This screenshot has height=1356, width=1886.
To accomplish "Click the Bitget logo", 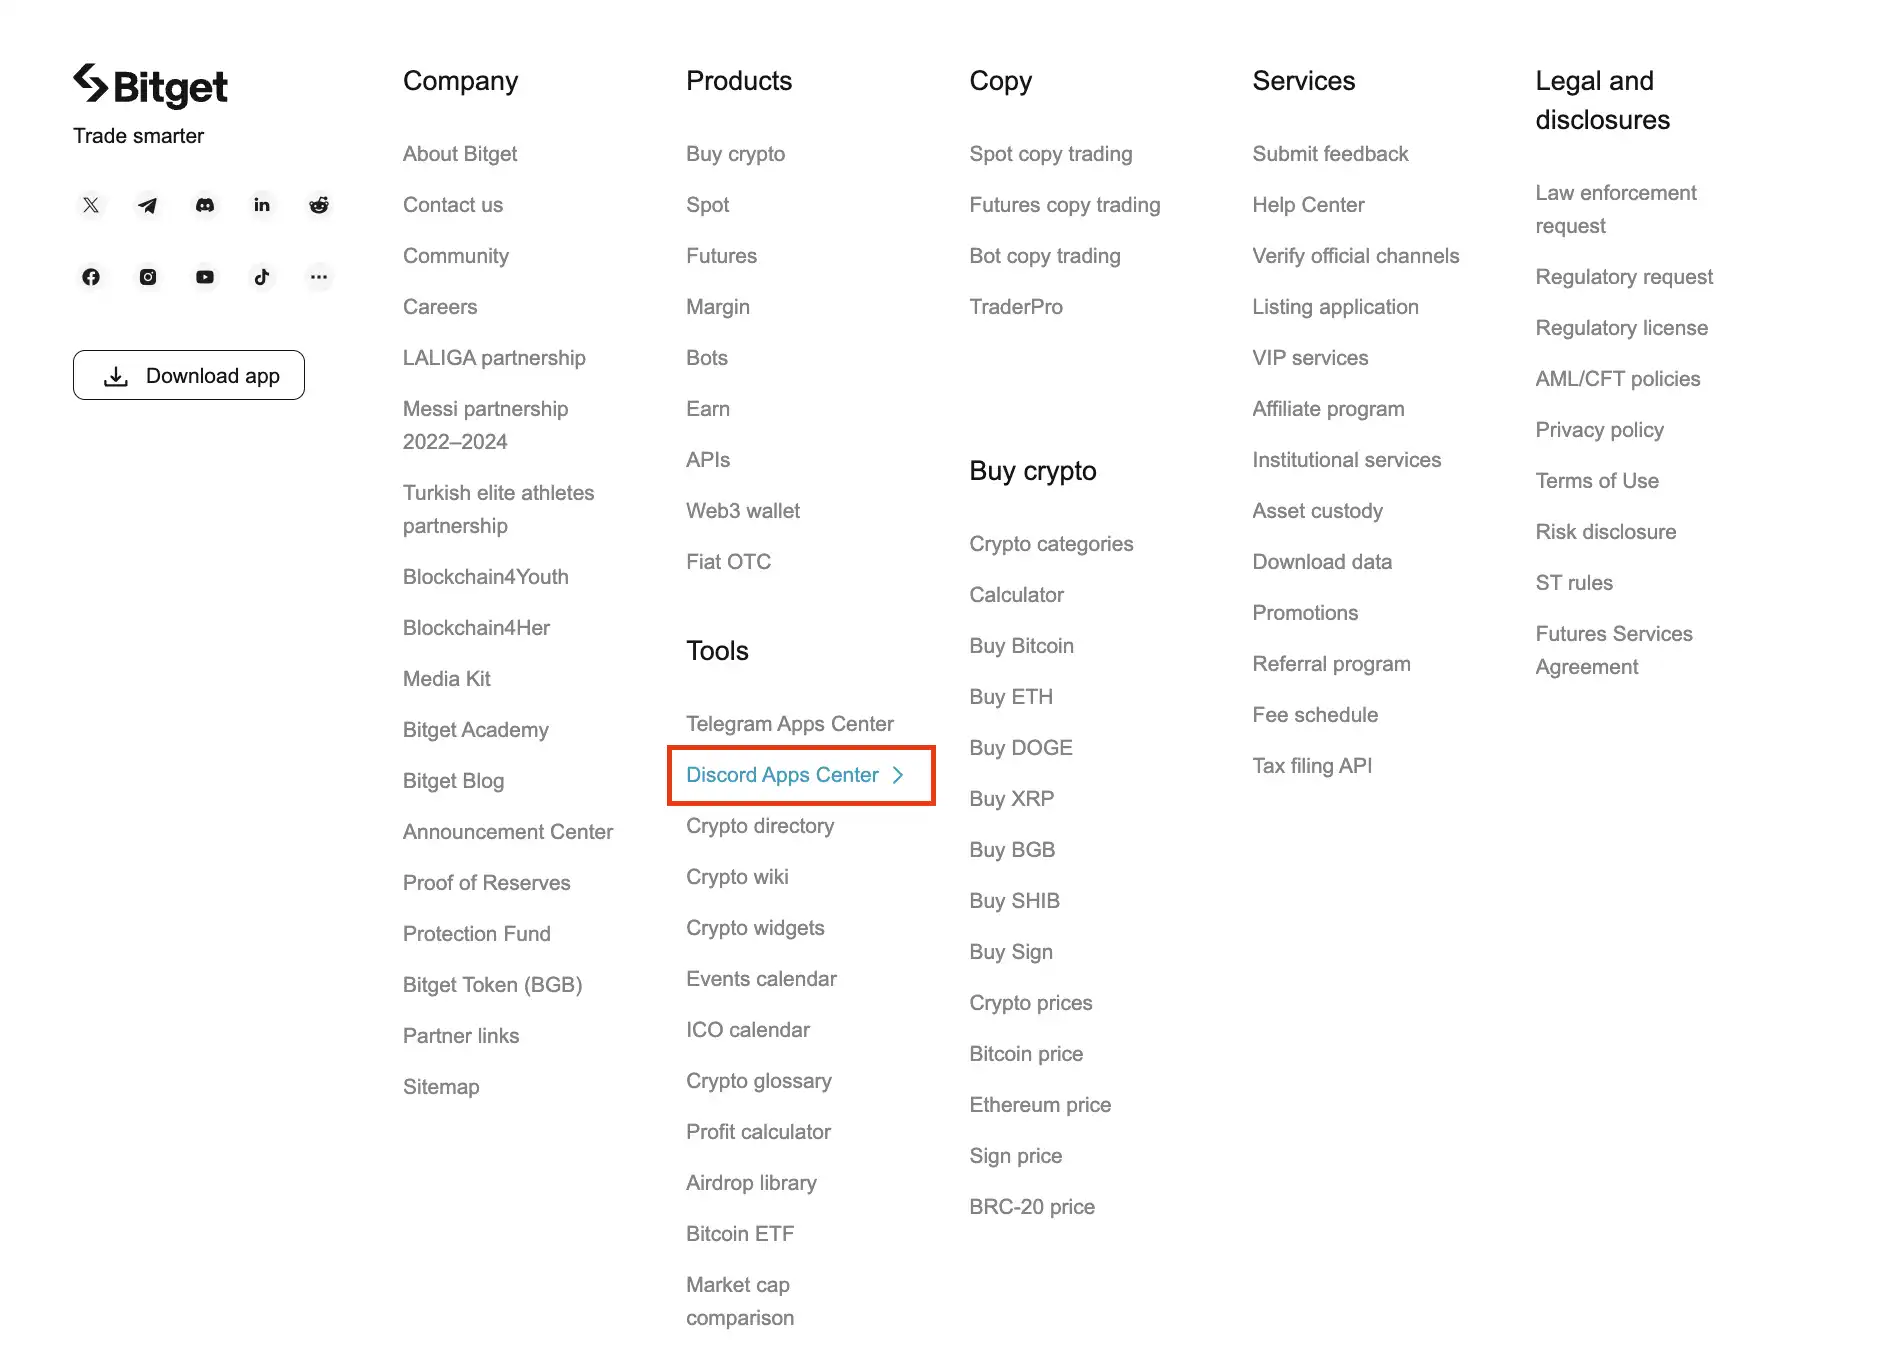I will (150, 86).
